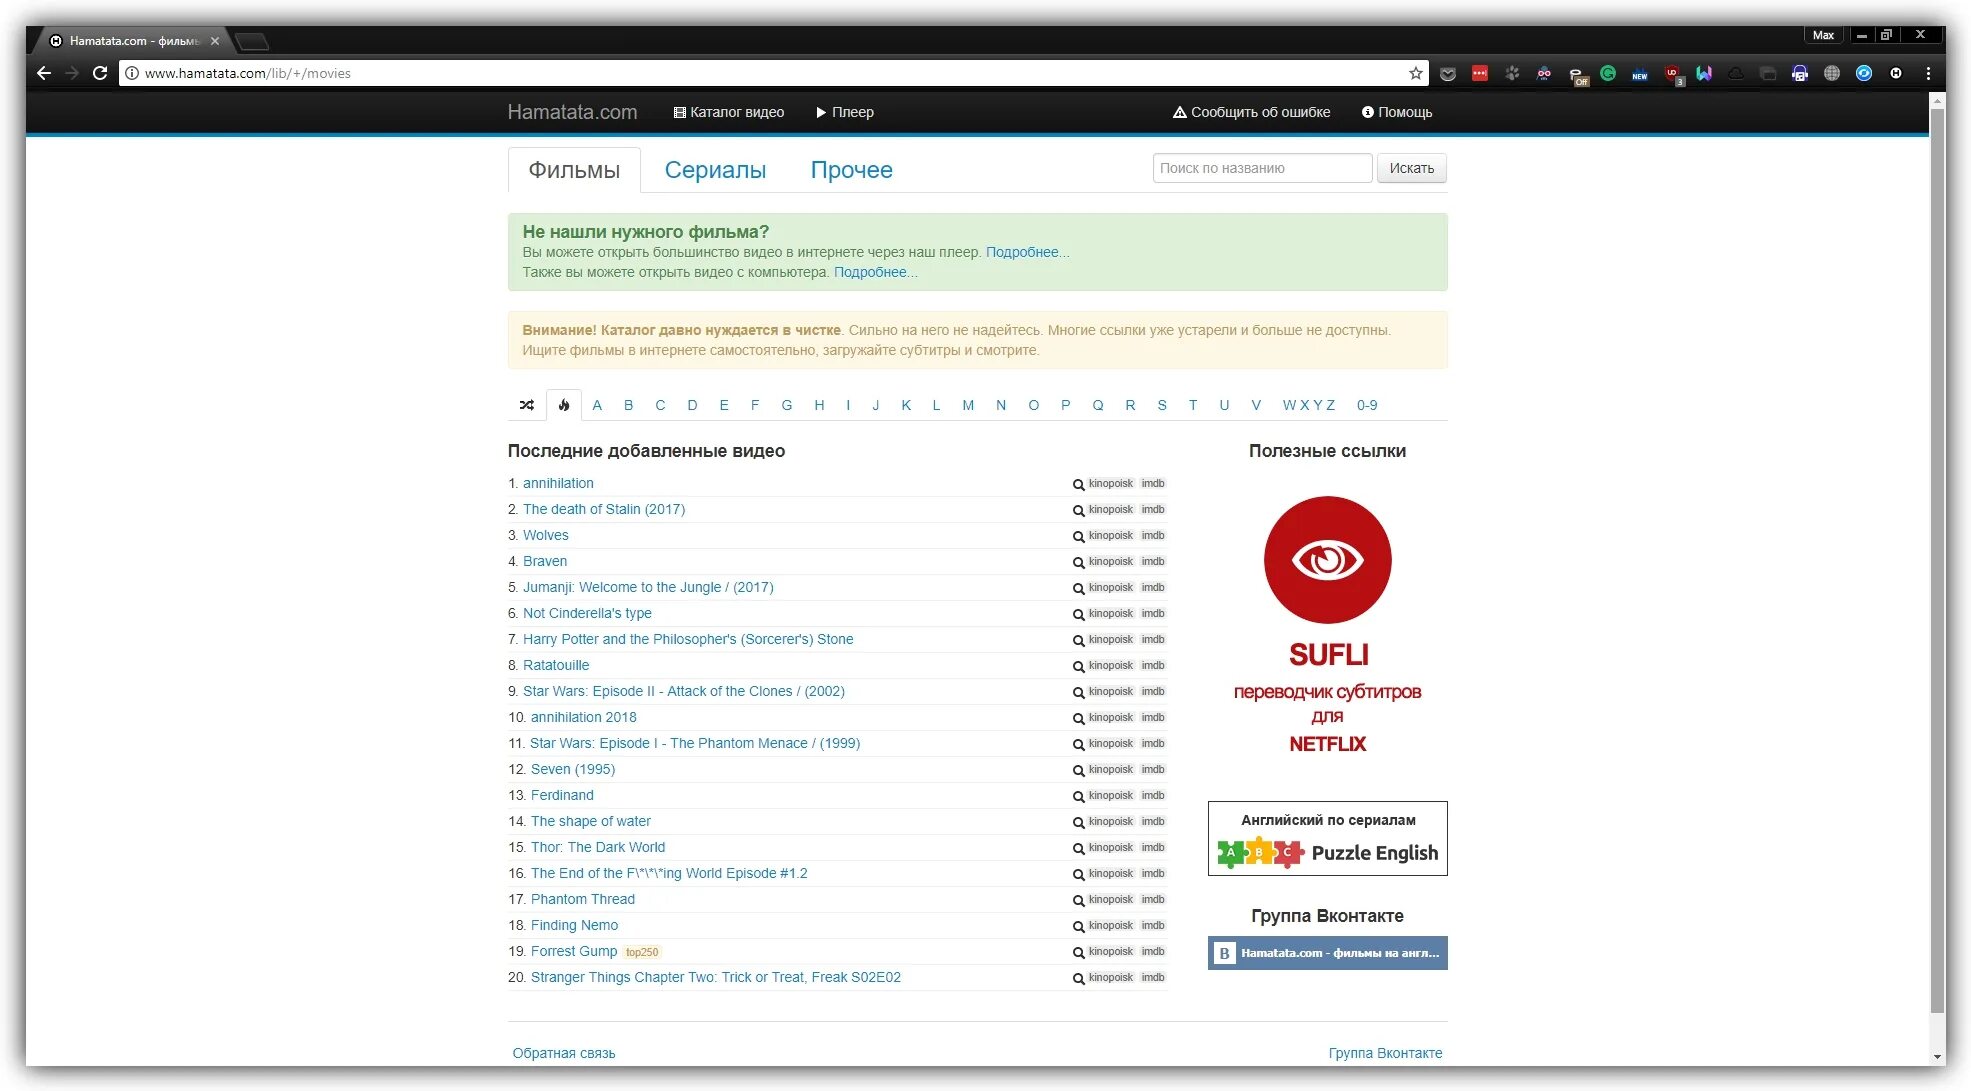The image size is (1971, 1091).
Task: Open Помощь in the navbar
Action: pos(1397,112)
